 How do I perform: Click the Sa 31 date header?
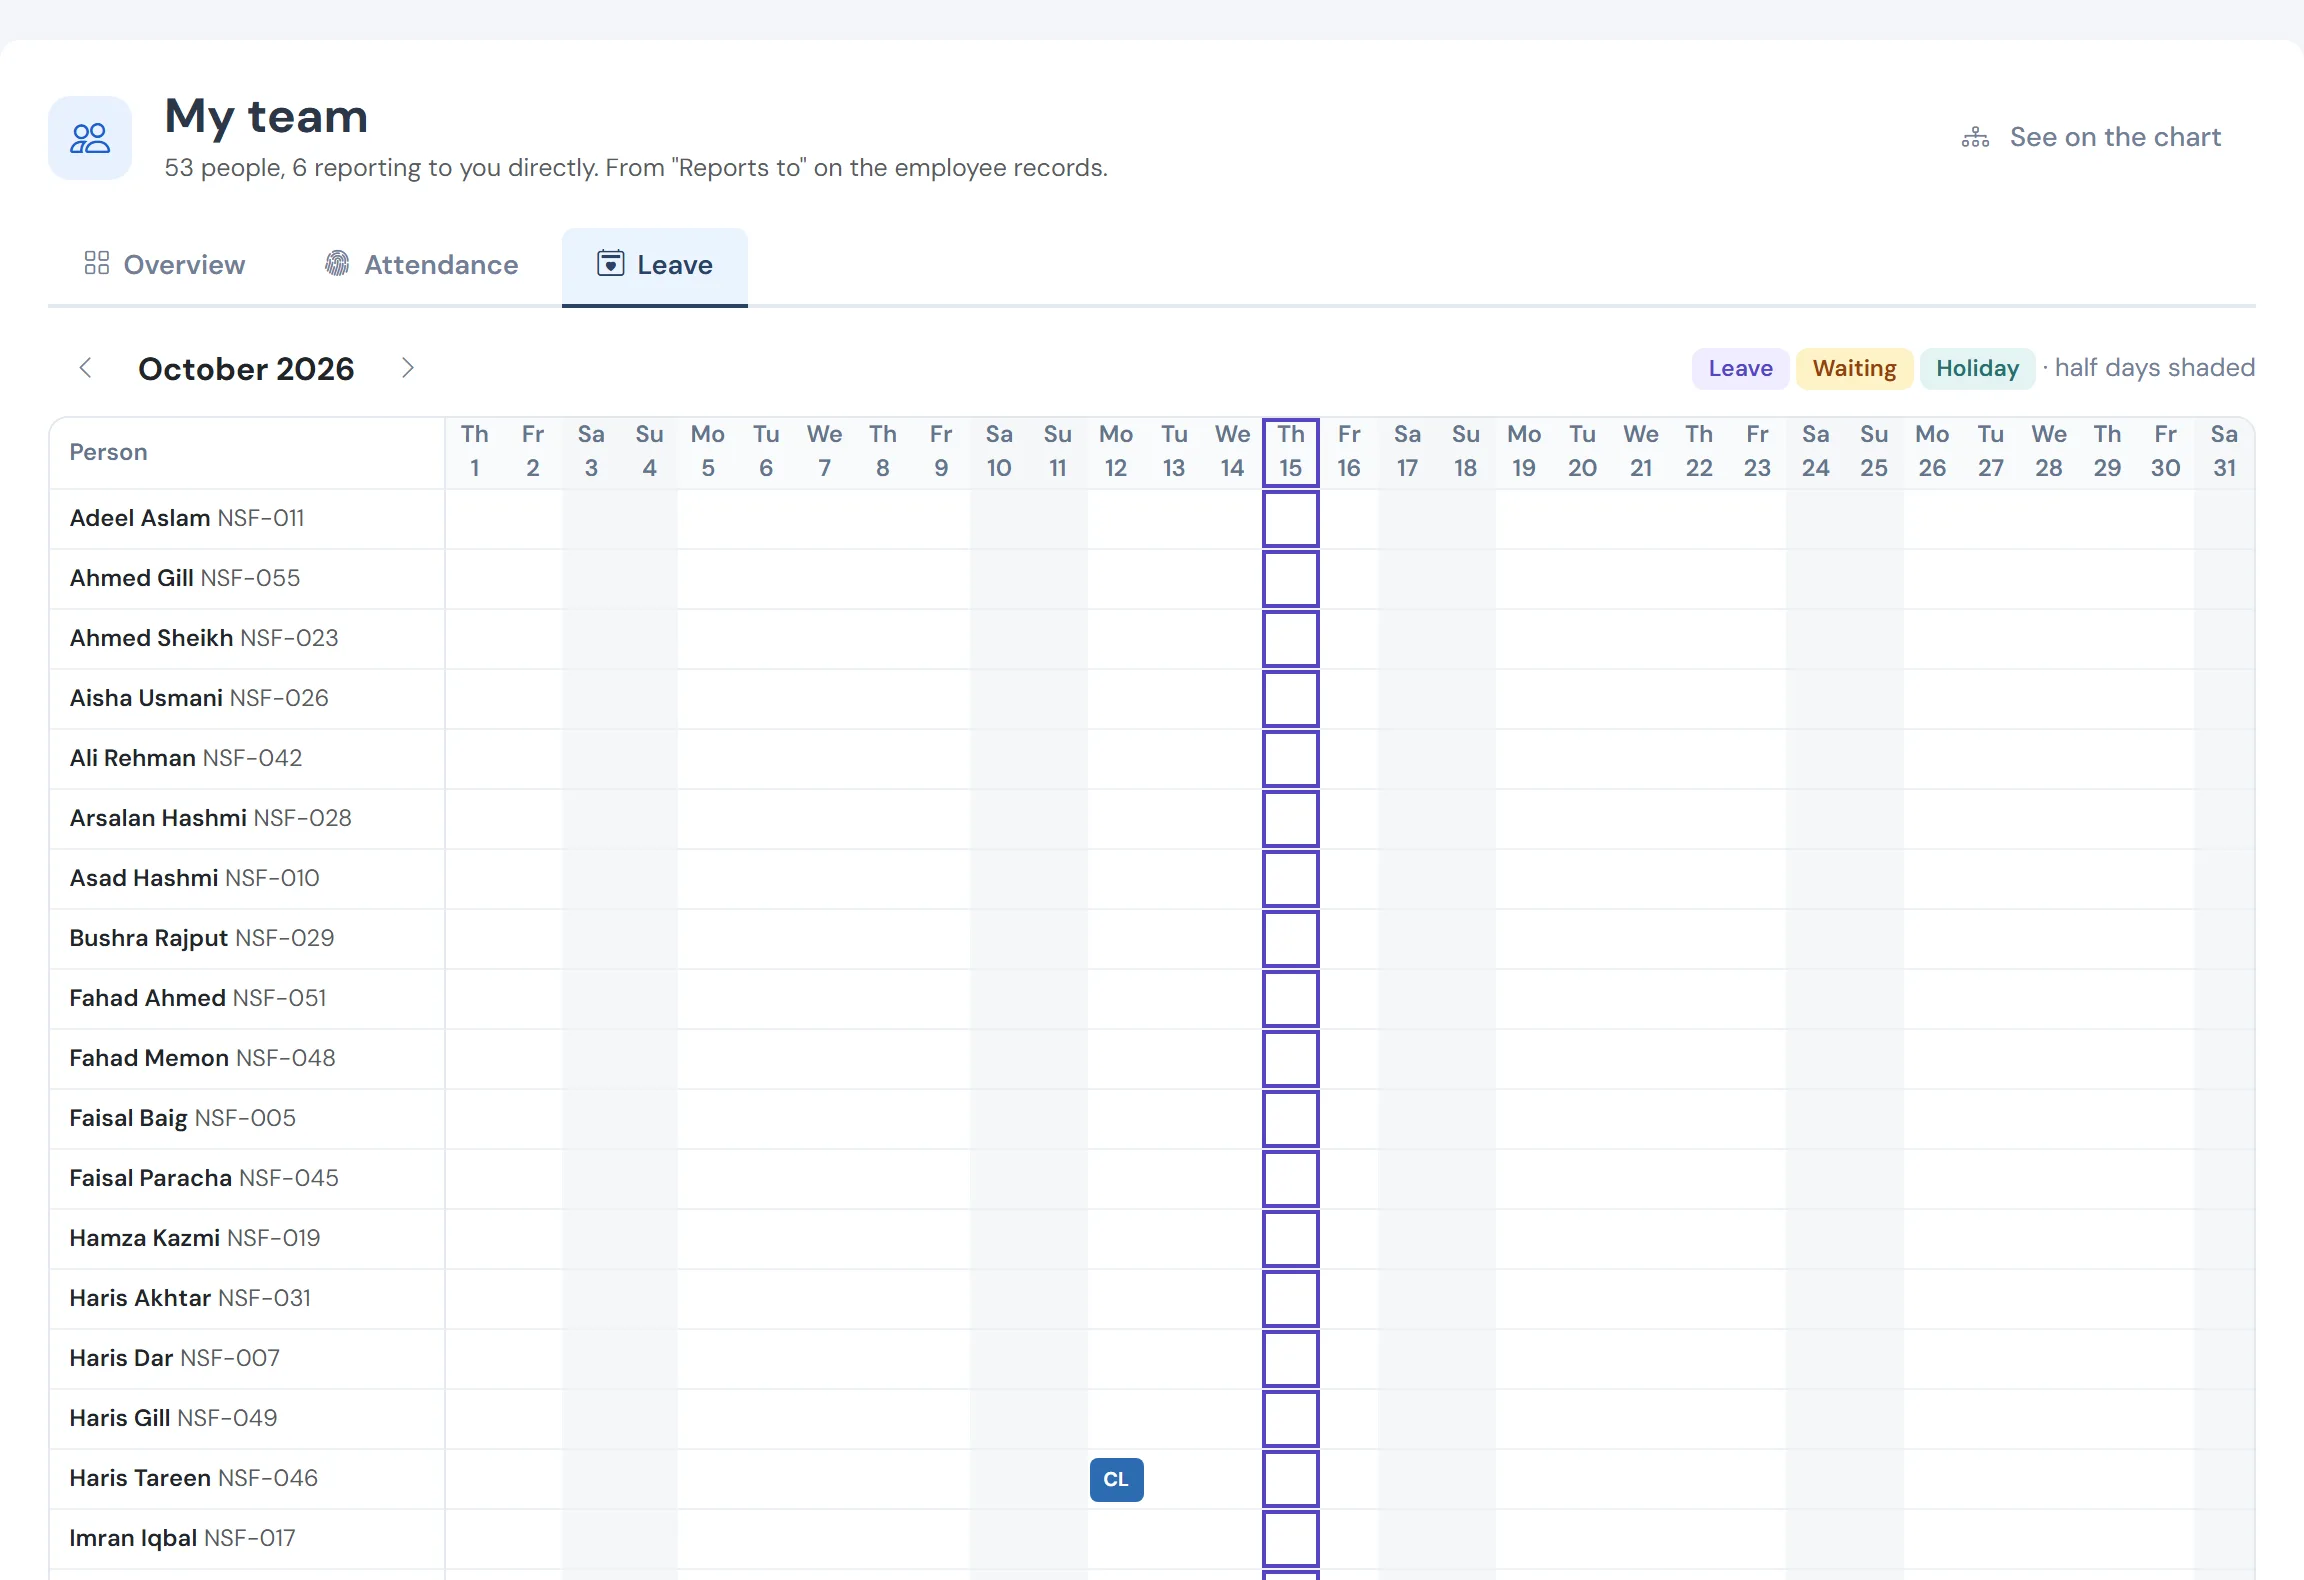[2224, 452]
